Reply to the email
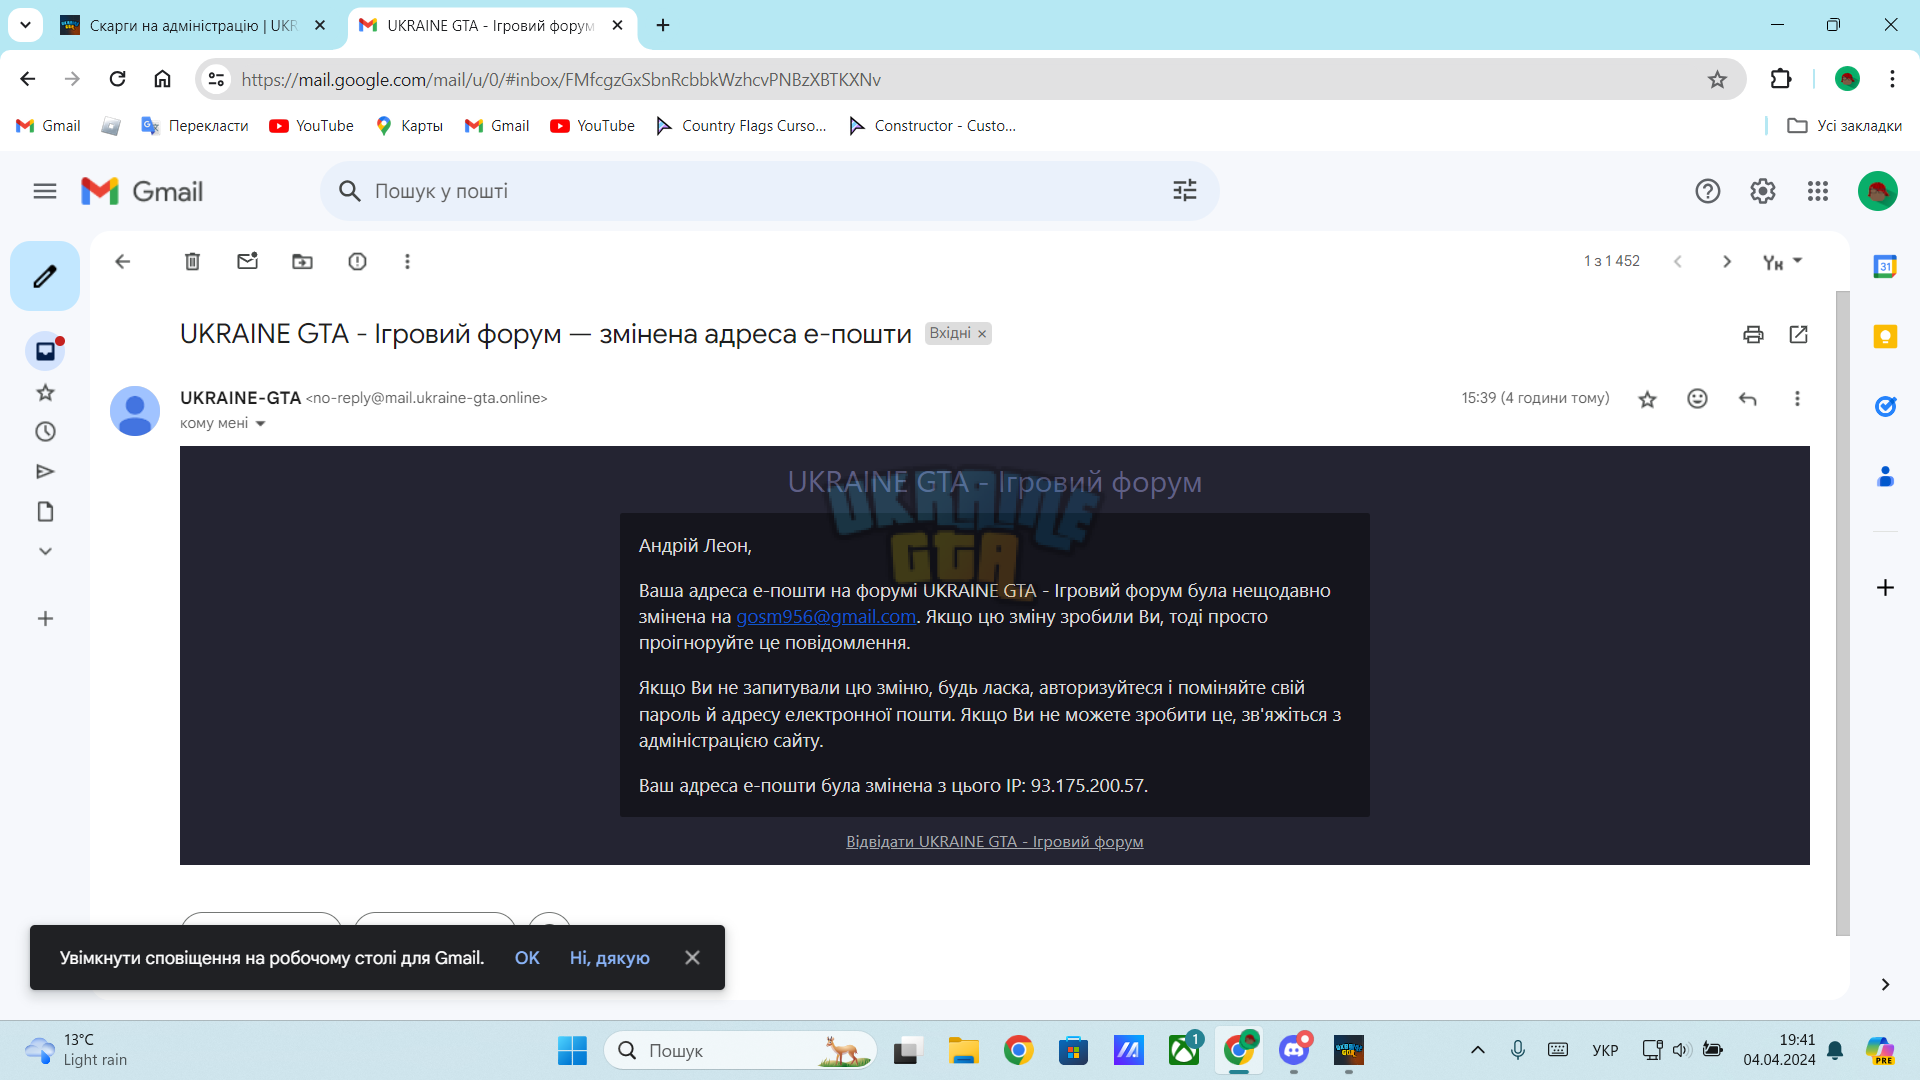 click(x=1748, y=399)
